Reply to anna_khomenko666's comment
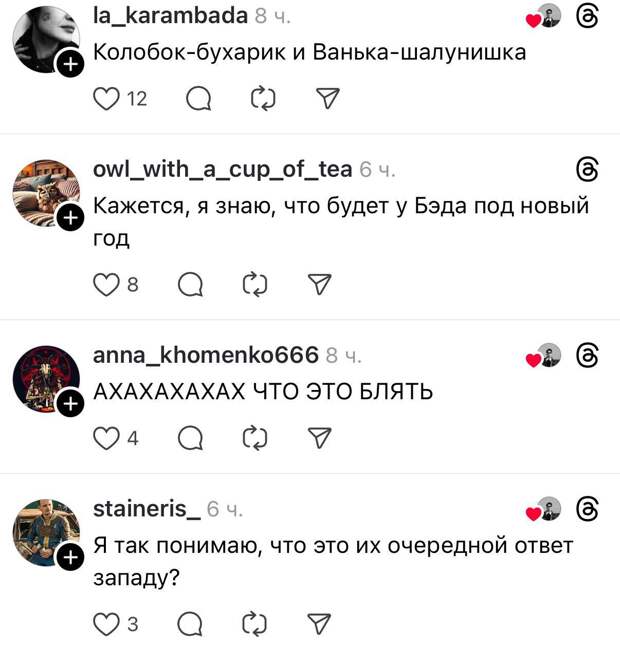This screenshot has height=650, width=620. 190,439
